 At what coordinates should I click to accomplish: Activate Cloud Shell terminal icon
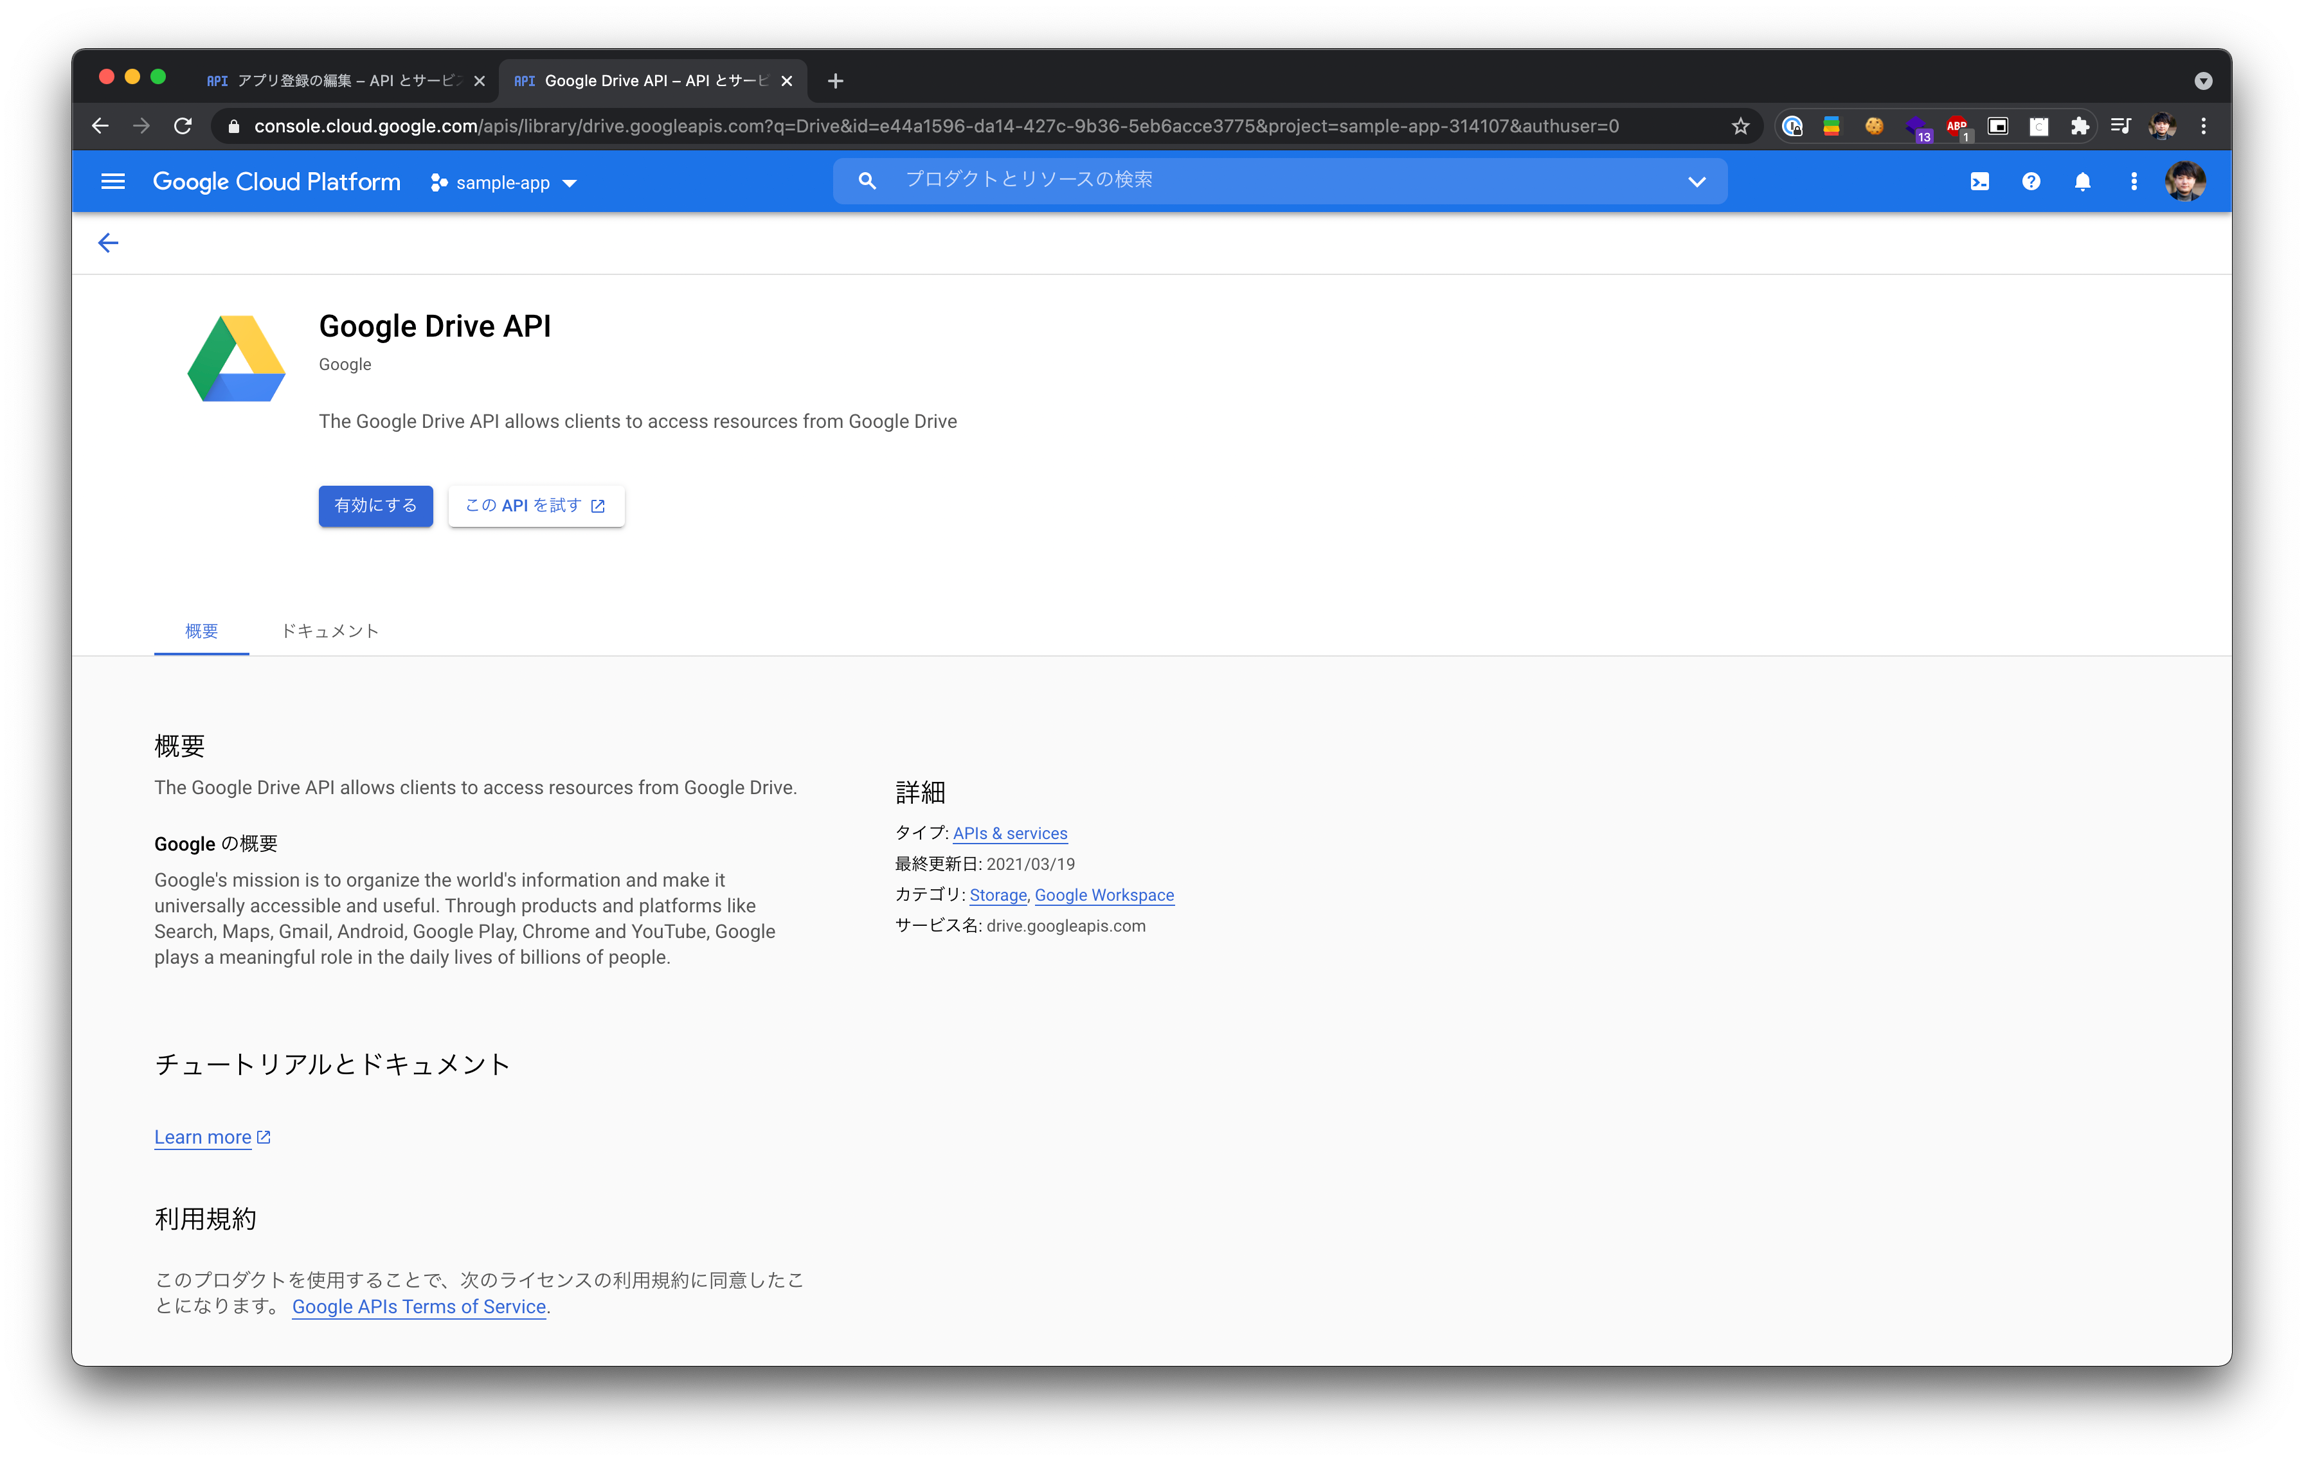click(x=1979, y=182)
